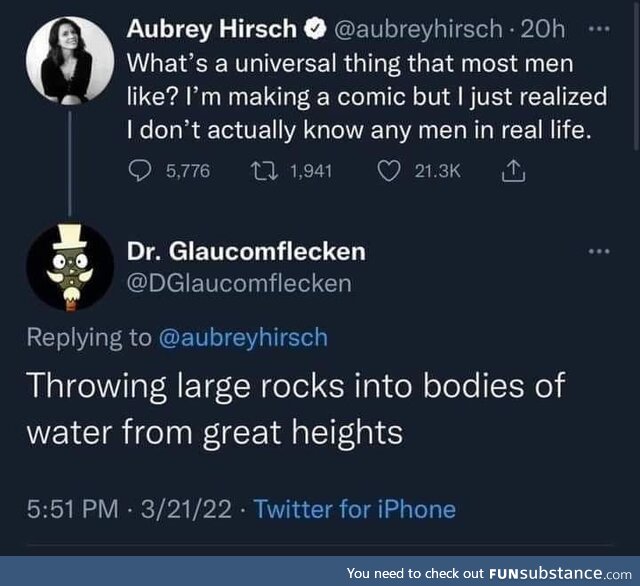The height and width of the screenshot is (586, 640).
Task: Click the 21.3K likes count
Action: pyautogui.click(x=437, y=172)
